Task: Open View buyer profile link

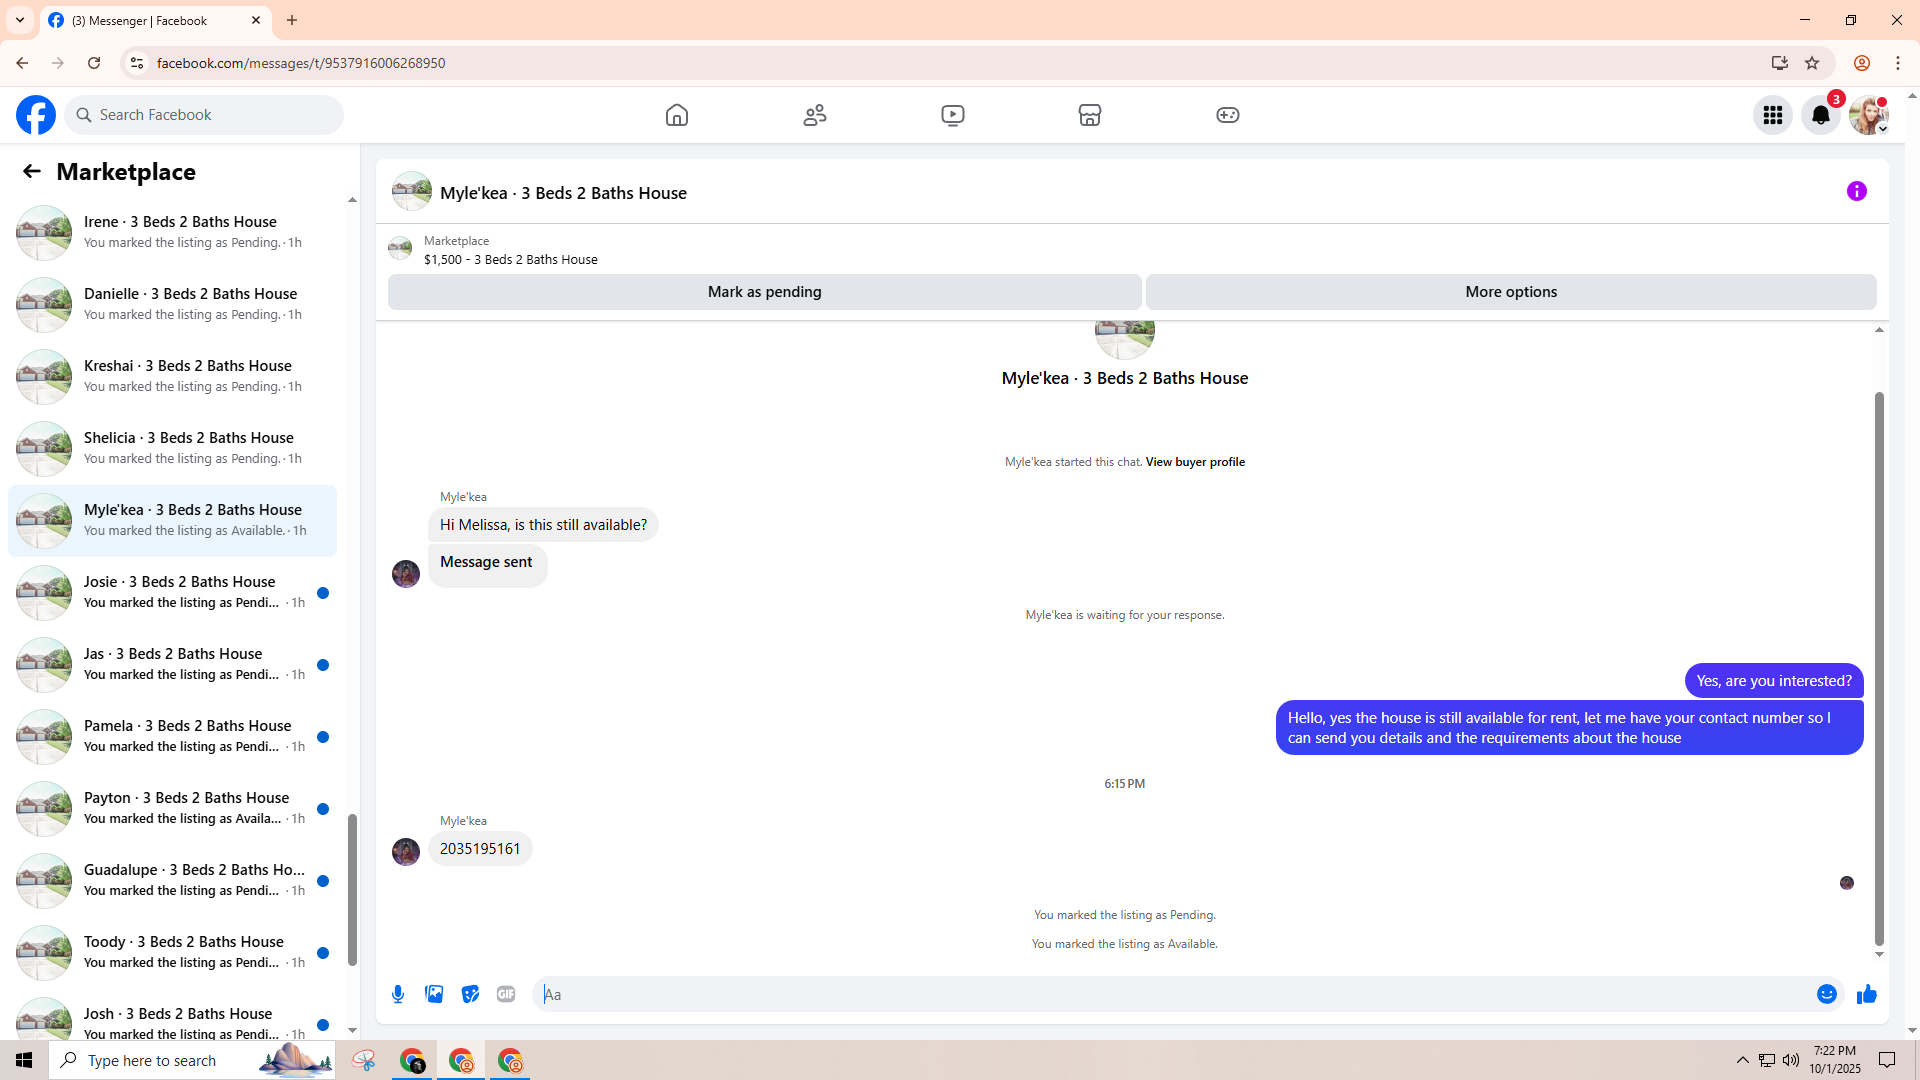Action: [x=1195, y=462]
